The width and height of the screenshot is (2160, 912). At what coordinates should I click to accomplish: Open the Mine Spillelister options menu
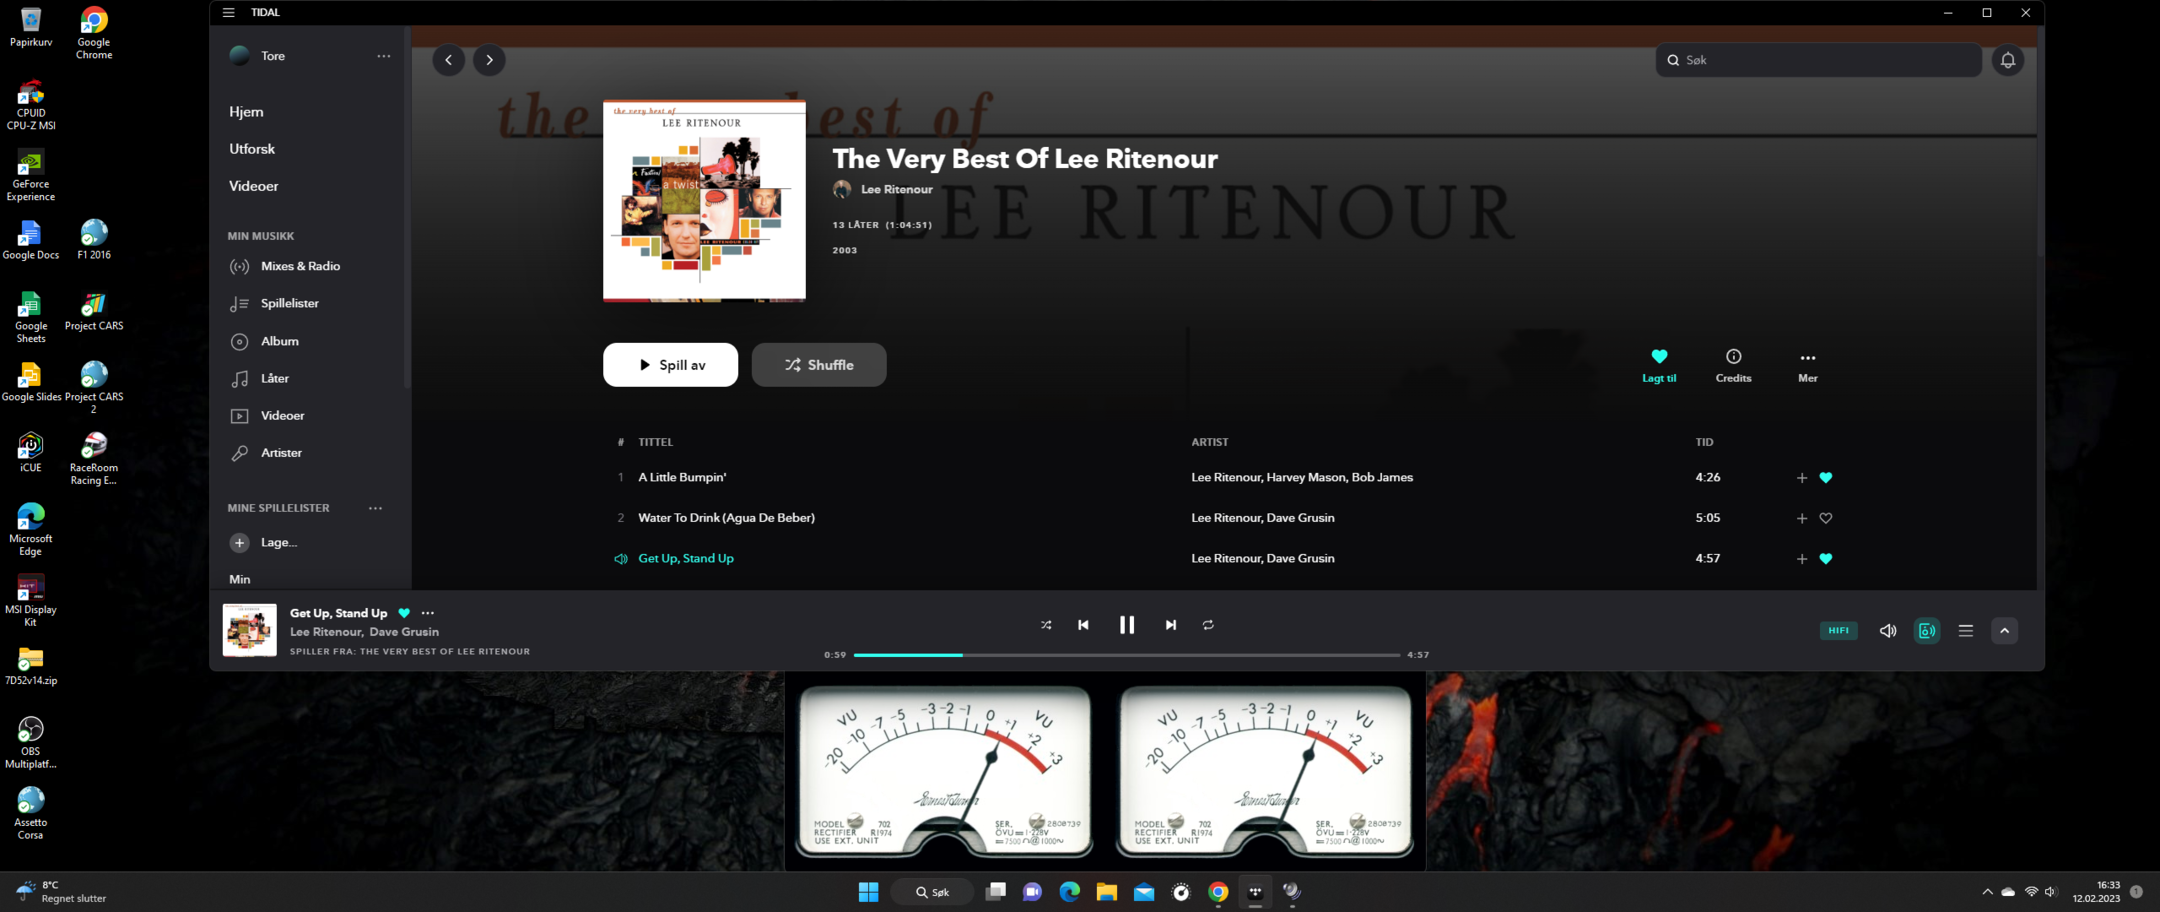coord(375,508)
